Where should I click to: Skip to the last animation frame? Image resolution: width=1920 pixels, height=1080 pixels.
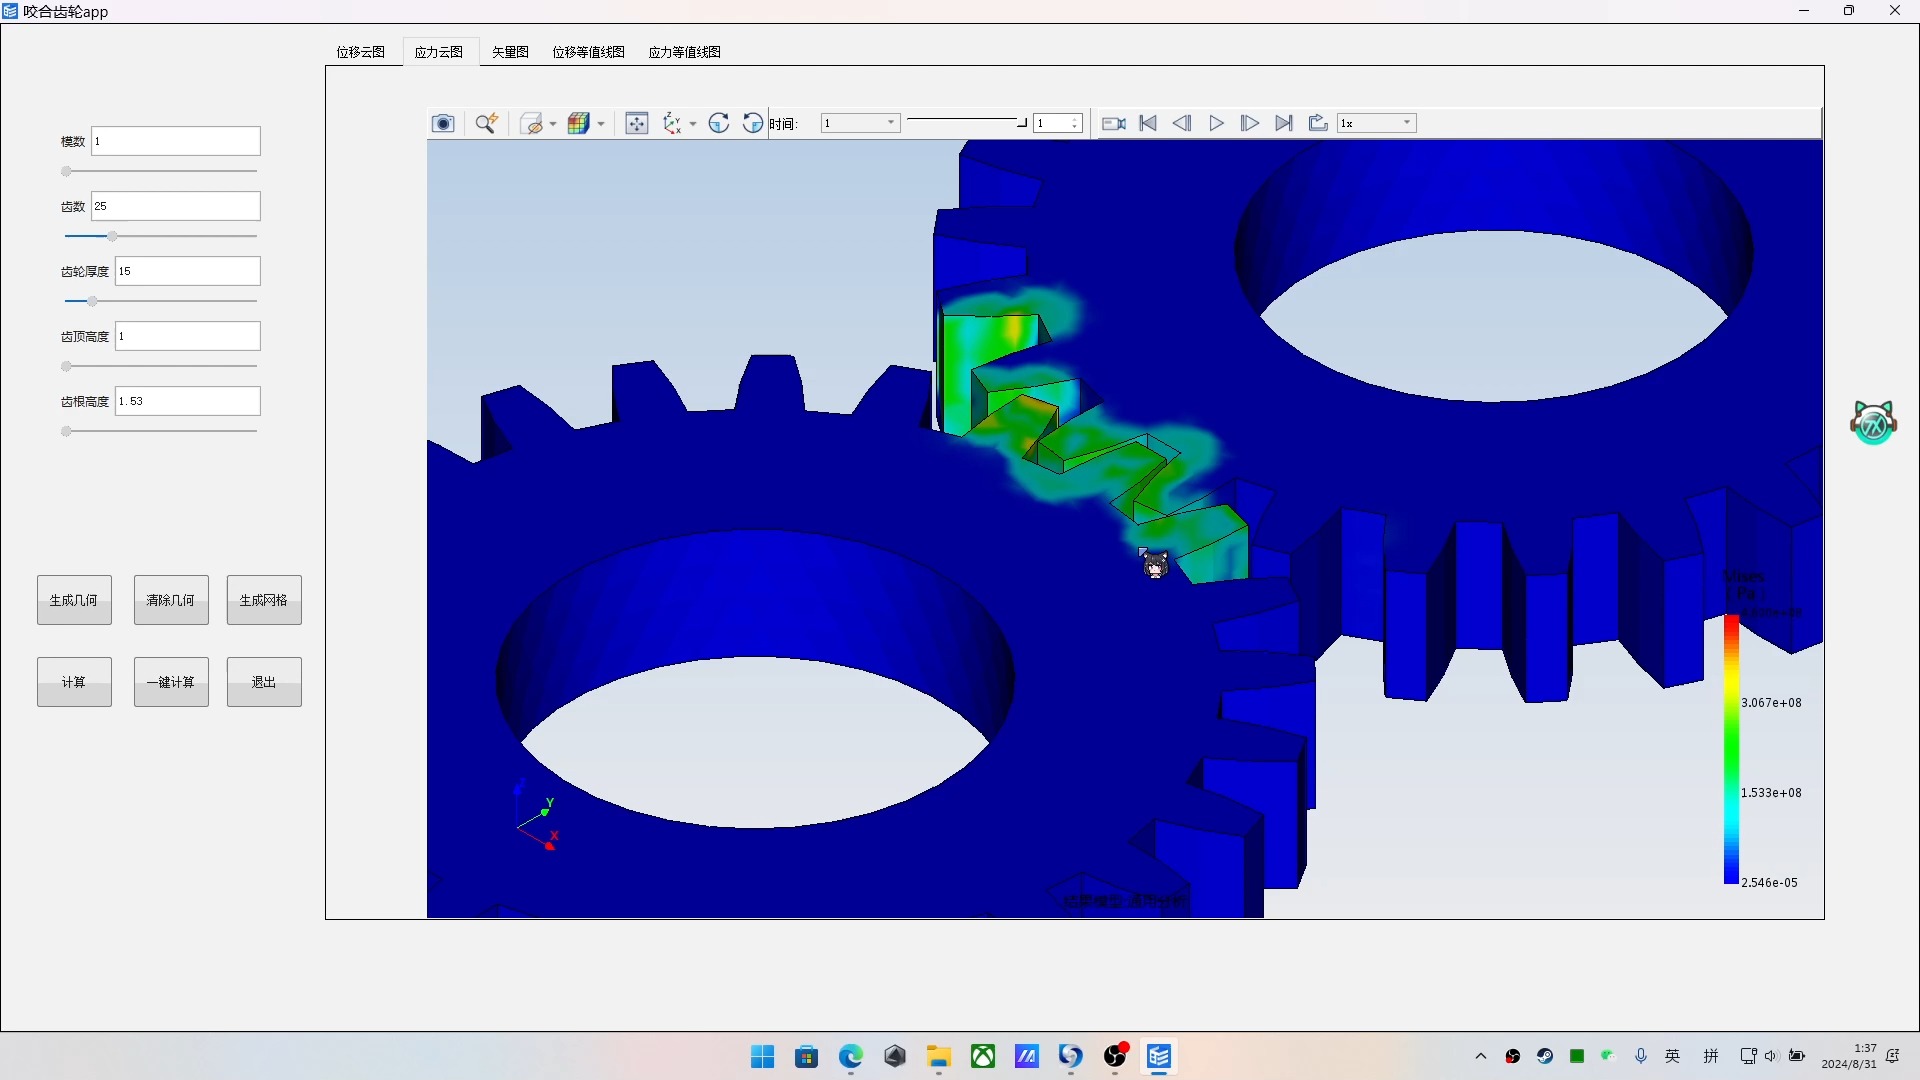pos(1284,123)
